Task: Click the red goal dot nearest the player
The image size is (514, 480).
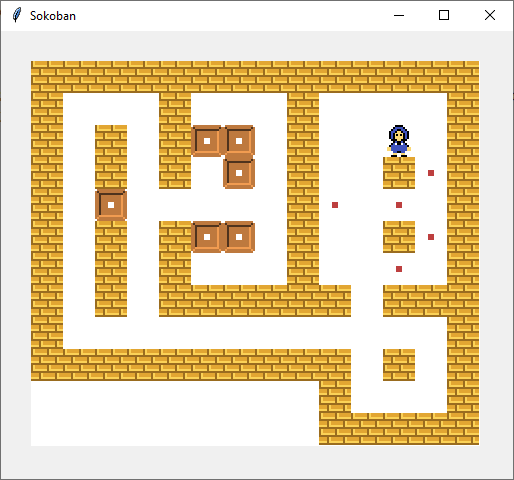Action: click(431, 173)
